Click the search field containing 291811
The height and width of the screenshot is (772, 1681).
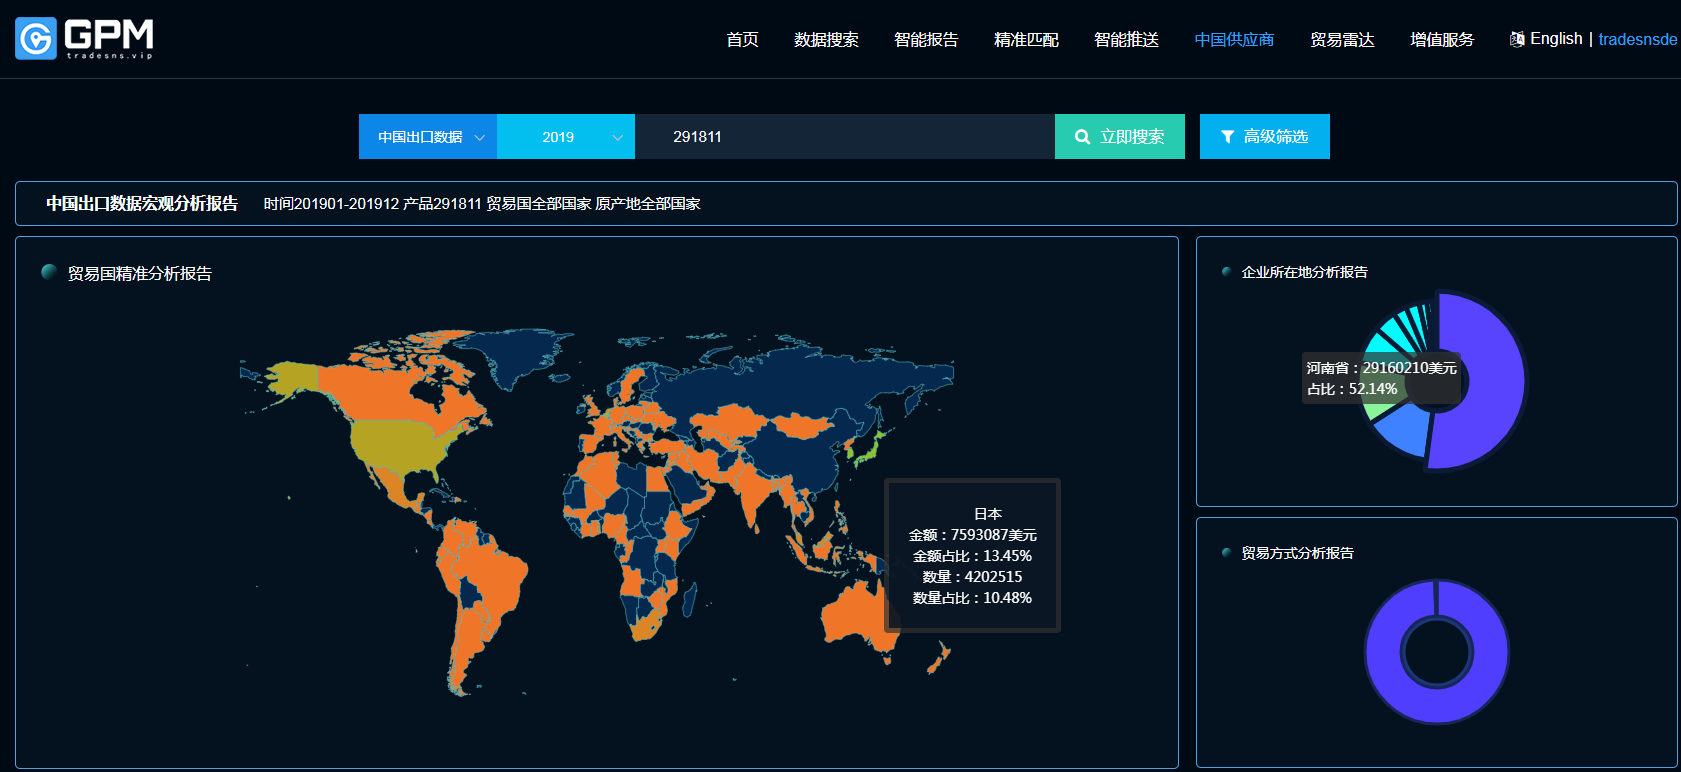click(x=845, y=137)
